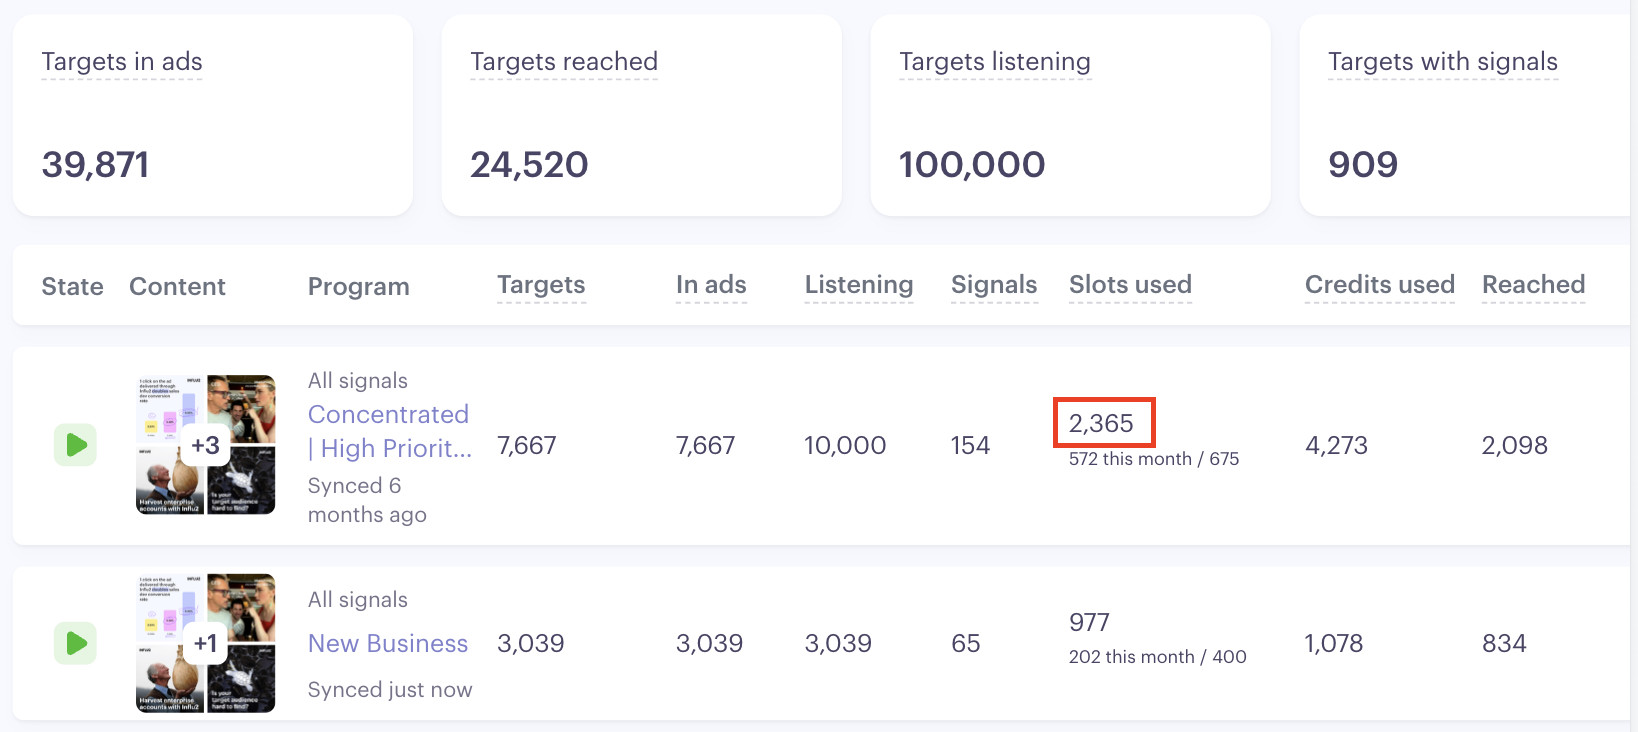The image size is (1638, 732).
Task: Select the Targets listening card title
Action: (995, 62)
